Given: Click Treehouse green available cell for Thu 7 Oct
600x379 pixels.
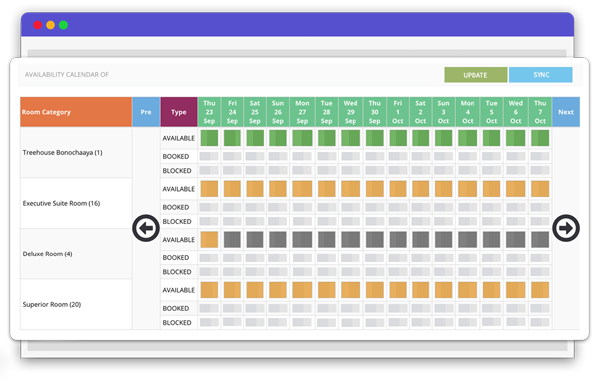Looking at the screenshot, I should [x=540, y=138].
